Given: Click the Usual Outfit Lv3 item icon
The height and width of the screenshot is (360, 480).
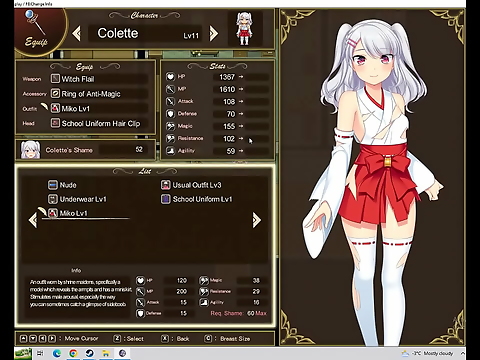Looking at the screenshot, I should coord(166,185).
